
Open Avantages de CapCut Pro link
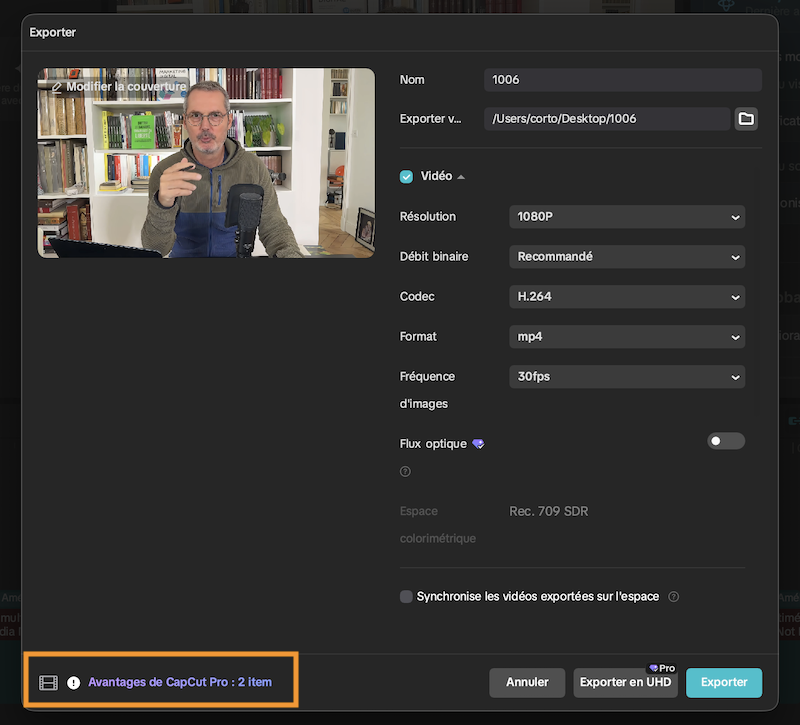pos(180,683)
